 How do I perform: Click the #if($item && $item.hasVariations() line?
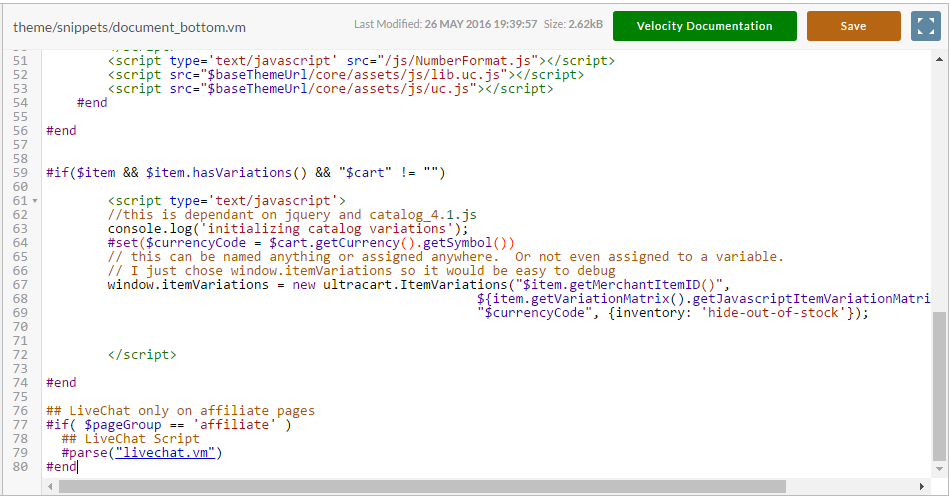245,173
